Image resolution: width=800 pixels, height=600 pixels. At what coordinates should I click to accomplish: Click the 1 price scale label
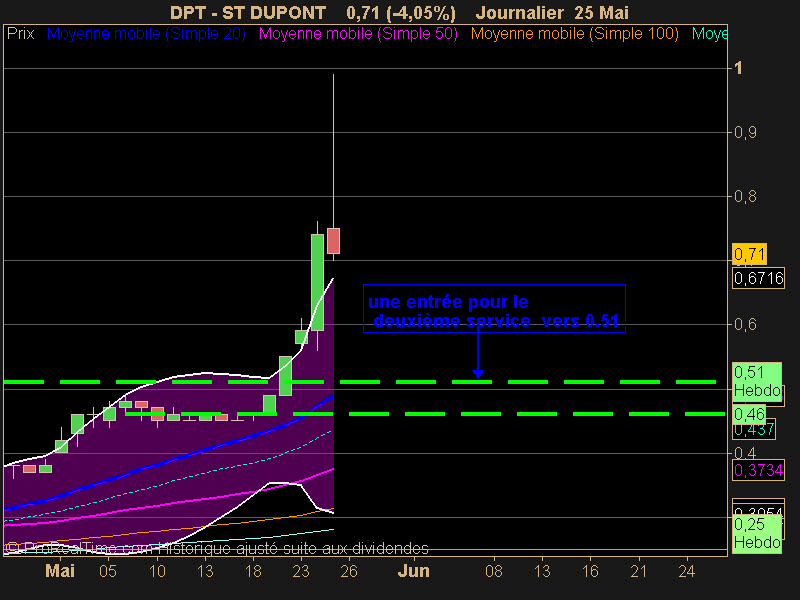point(738,68)
